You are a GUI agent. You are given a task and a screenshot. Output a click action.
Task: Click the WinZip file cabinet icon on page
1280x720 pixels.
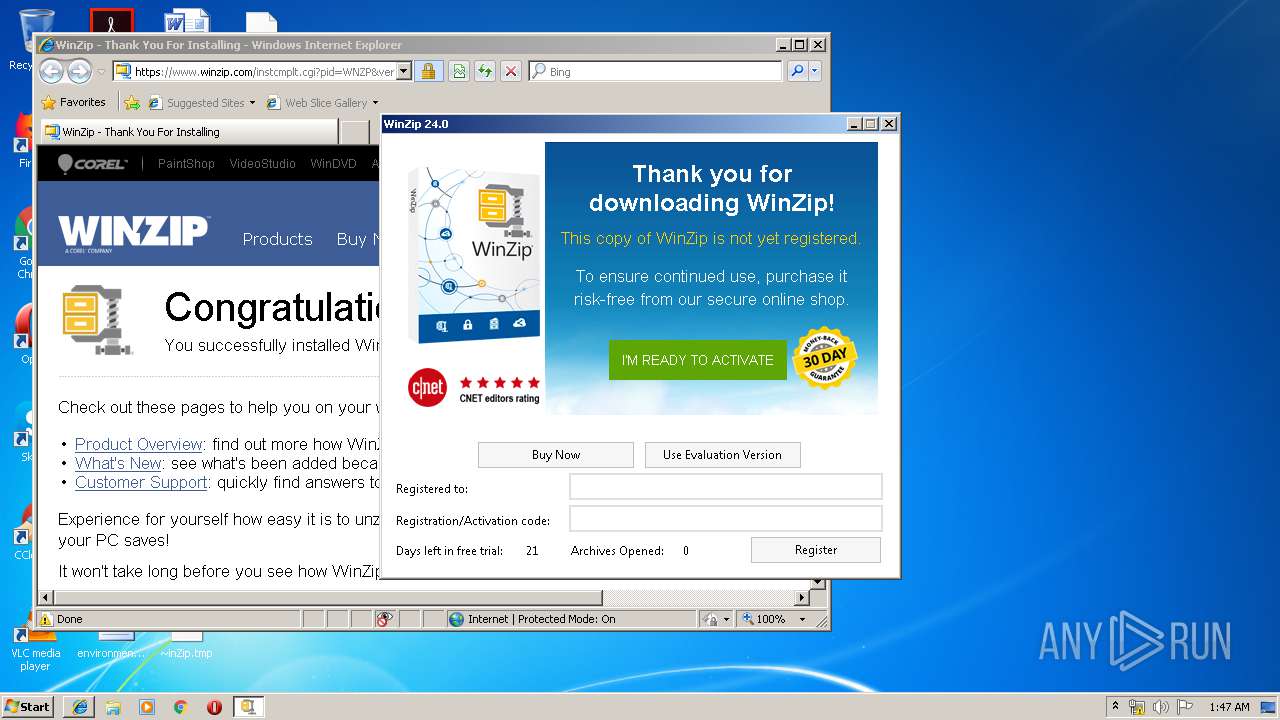pos(97,320)
